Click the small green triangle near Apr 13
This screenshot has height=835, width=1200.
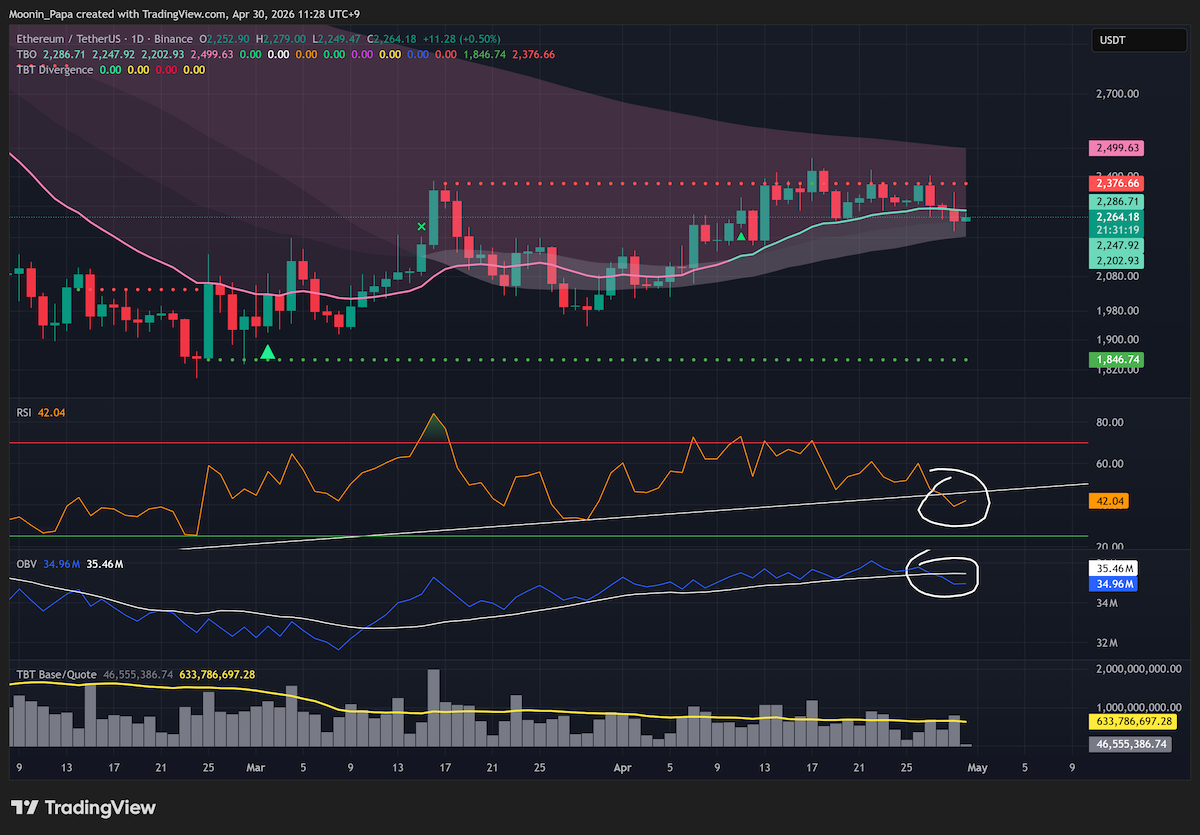tap(740, 235)
